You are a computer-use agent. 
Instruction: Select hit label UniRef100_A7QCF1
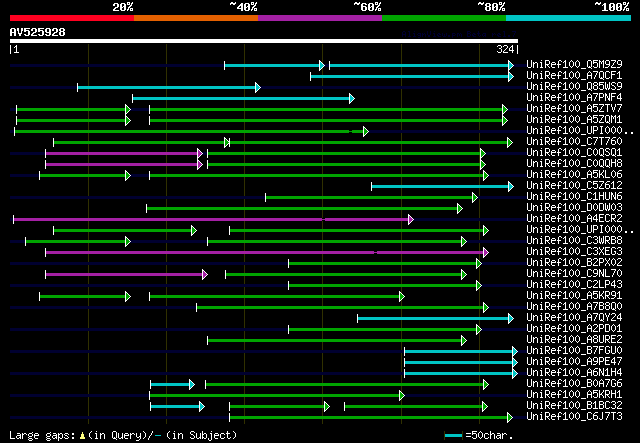pyautogui.click(x=574, y=76)
